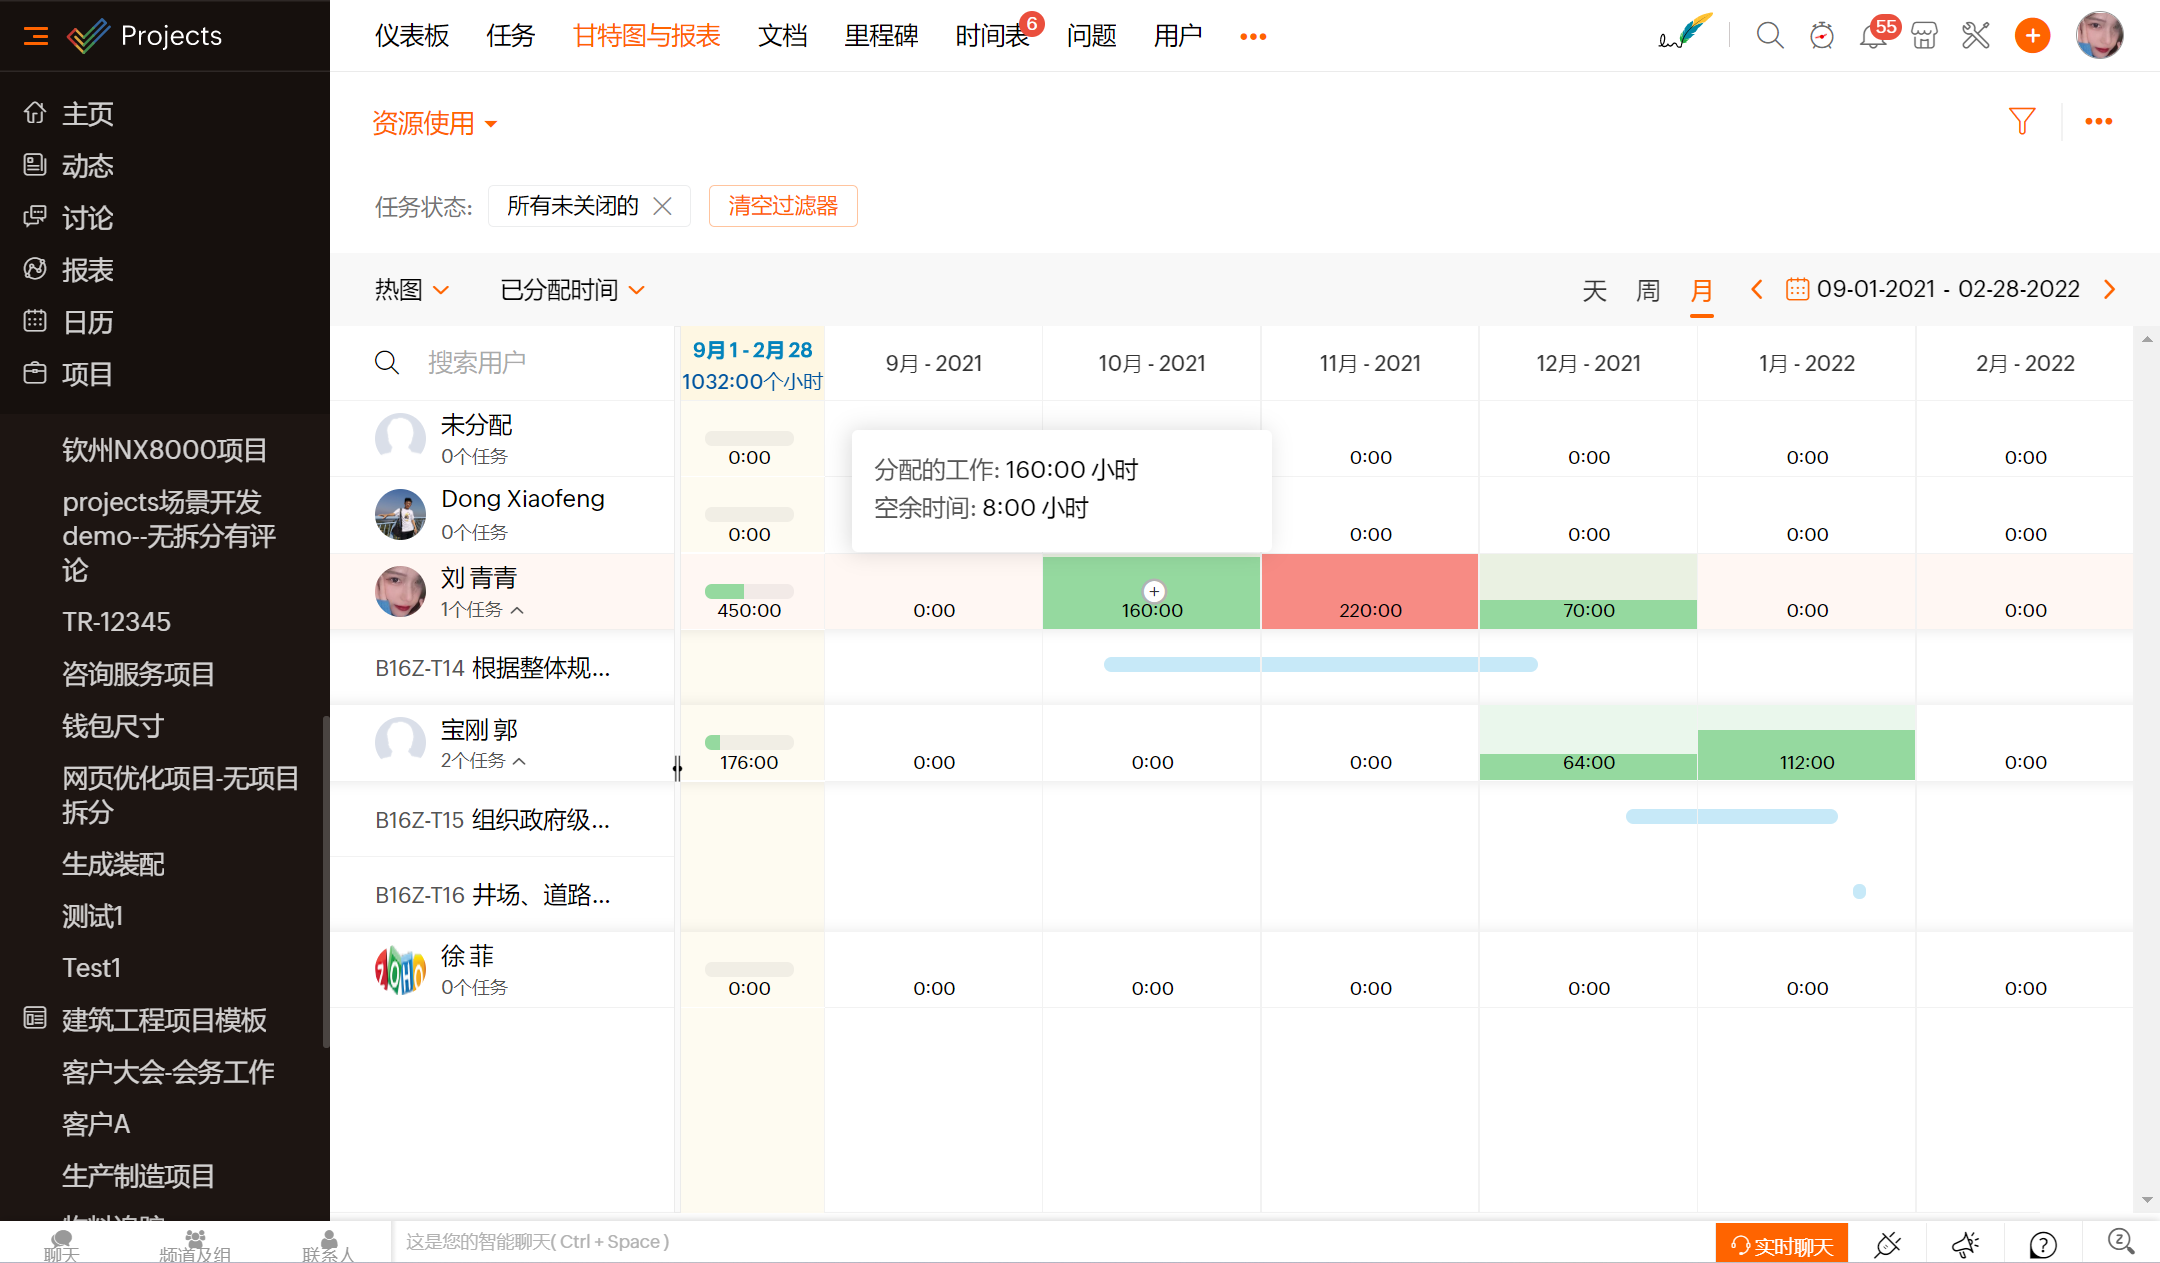Collapse 刘 青青's 1个任务 list

(517, 610)
